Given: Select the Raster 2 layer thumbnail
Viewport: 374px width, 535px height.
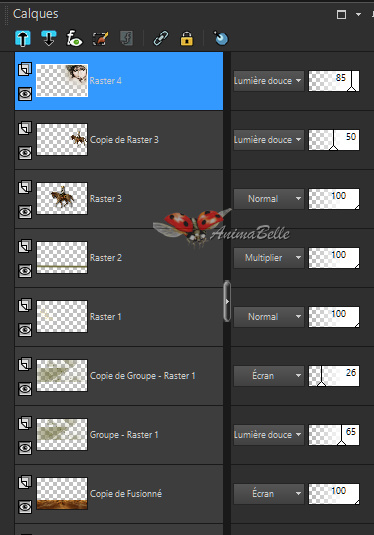Looking at the screenshot, I should click(x=62, y=258).
